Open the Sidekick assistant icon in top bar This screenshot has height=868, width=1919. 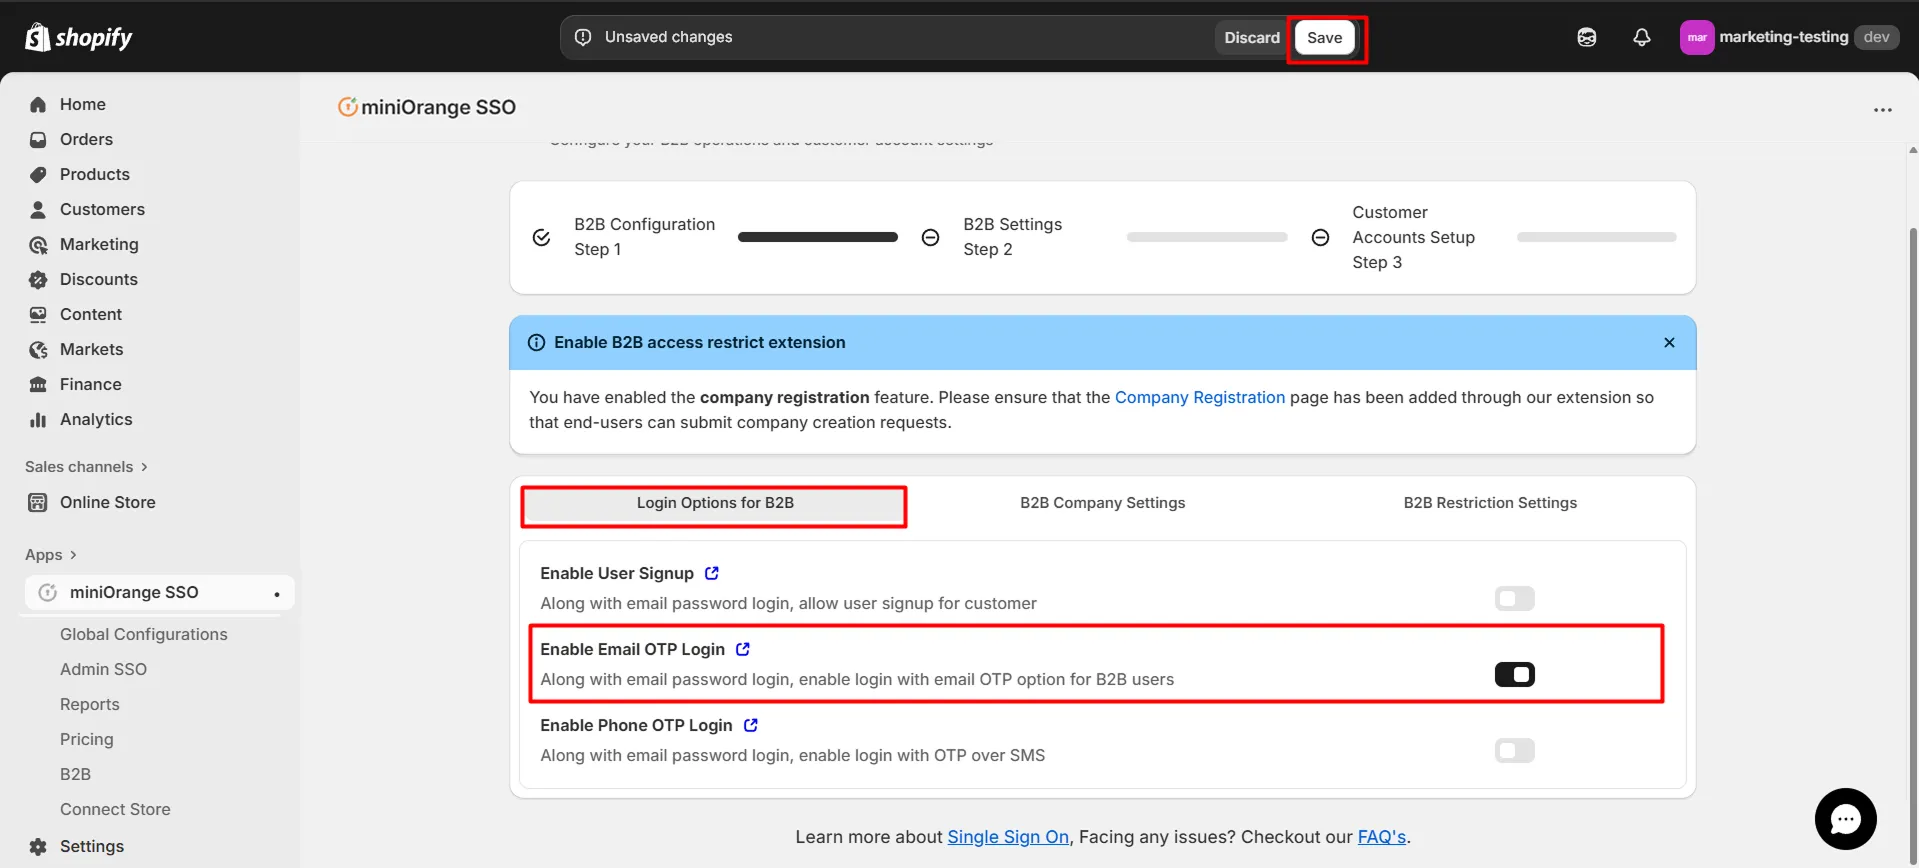1587,37
